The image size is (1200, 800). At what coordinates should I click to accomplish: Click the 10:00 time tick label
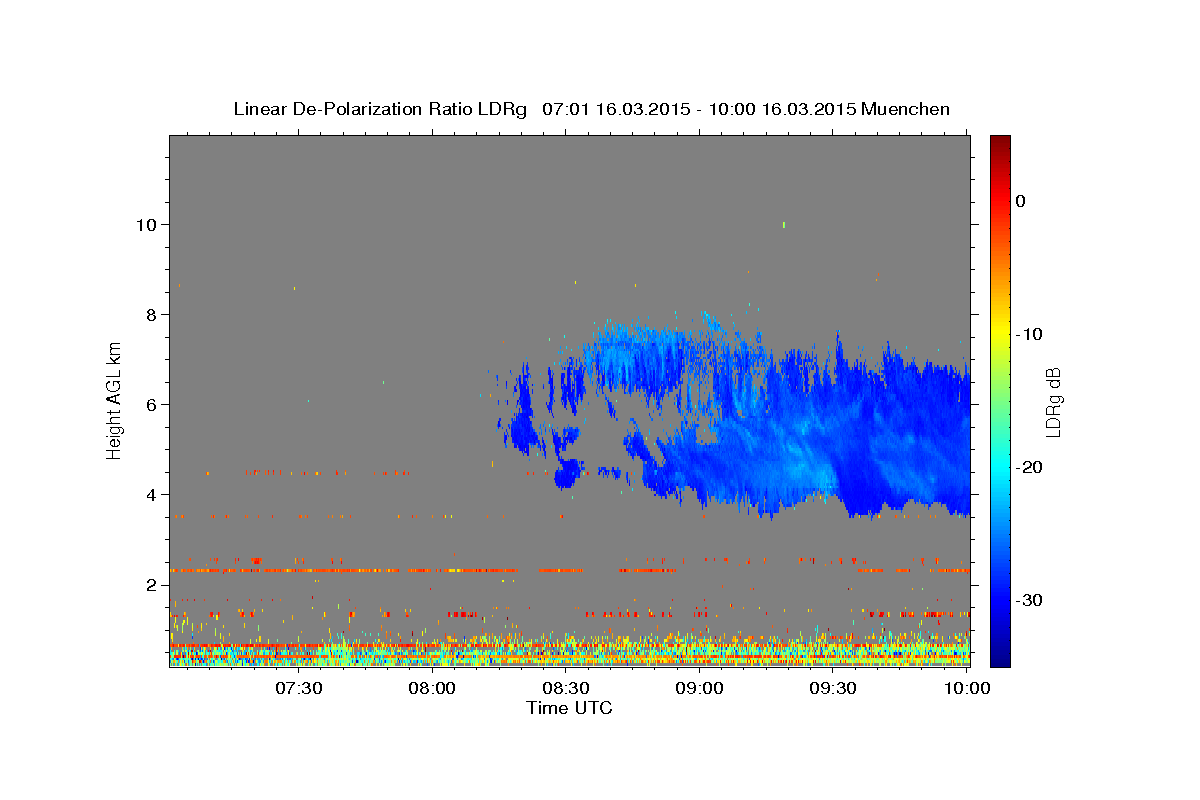967,688
